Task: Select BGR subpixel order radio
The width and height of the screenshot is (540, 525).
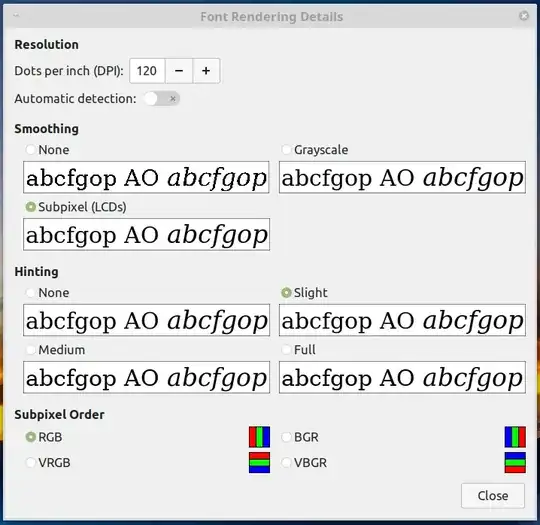Action: 286,437
